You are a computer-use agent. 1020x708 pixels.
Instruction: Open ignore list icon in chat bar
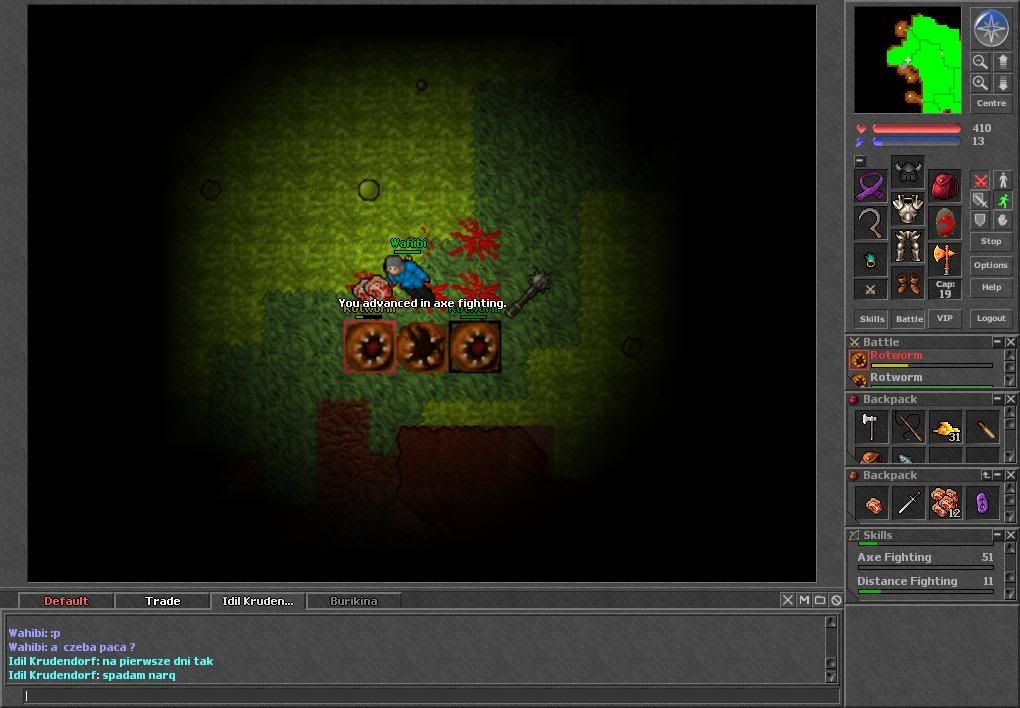(837, 600)
